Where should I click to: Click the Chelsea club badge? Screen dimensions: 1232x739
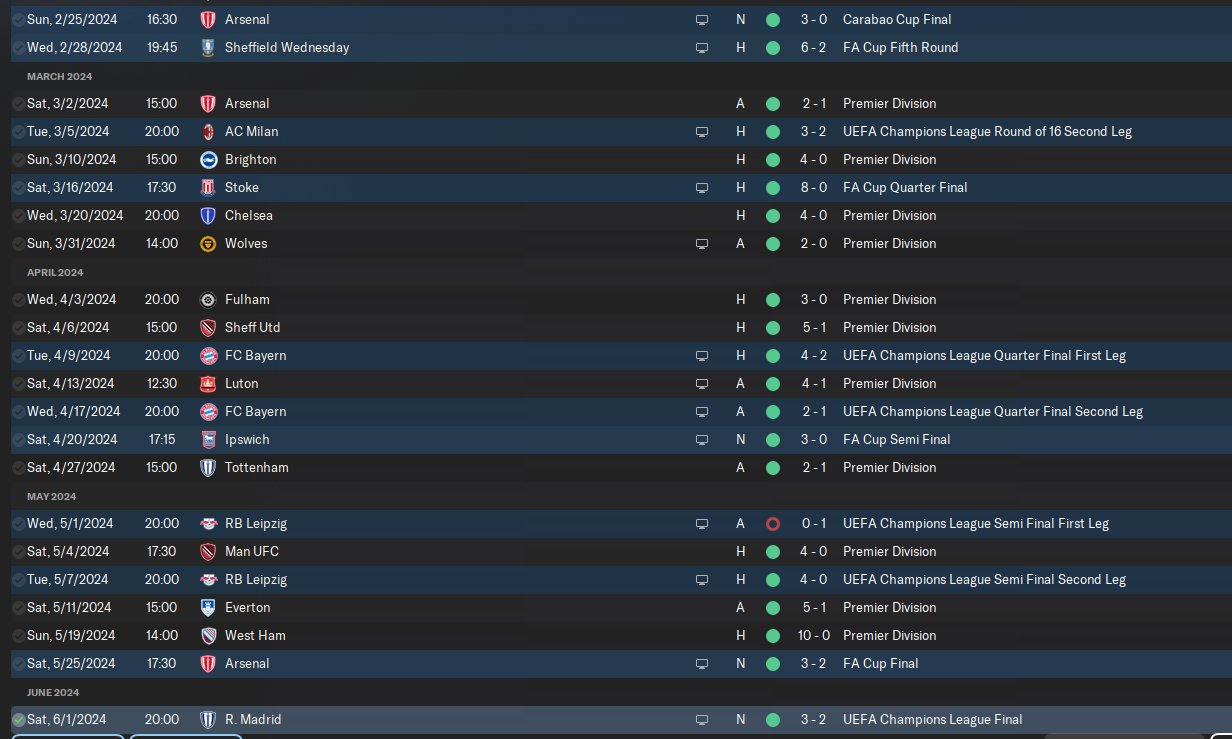(x=208, y=215)
